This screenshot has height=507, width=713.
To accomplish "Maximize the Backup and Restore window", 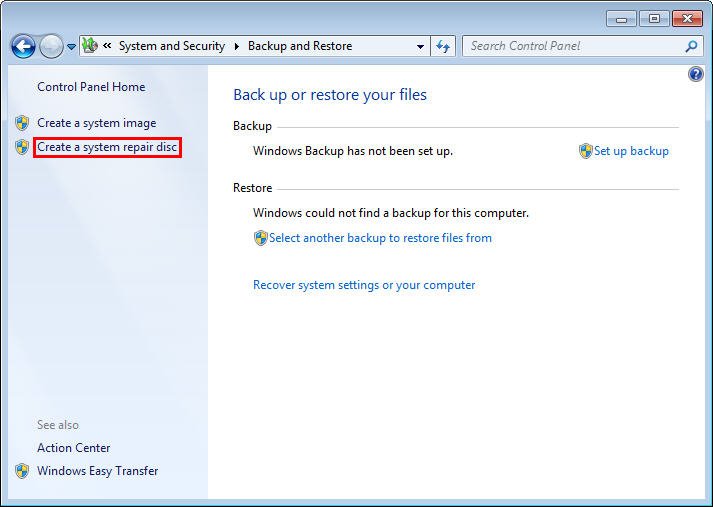I will coord(654,19).
